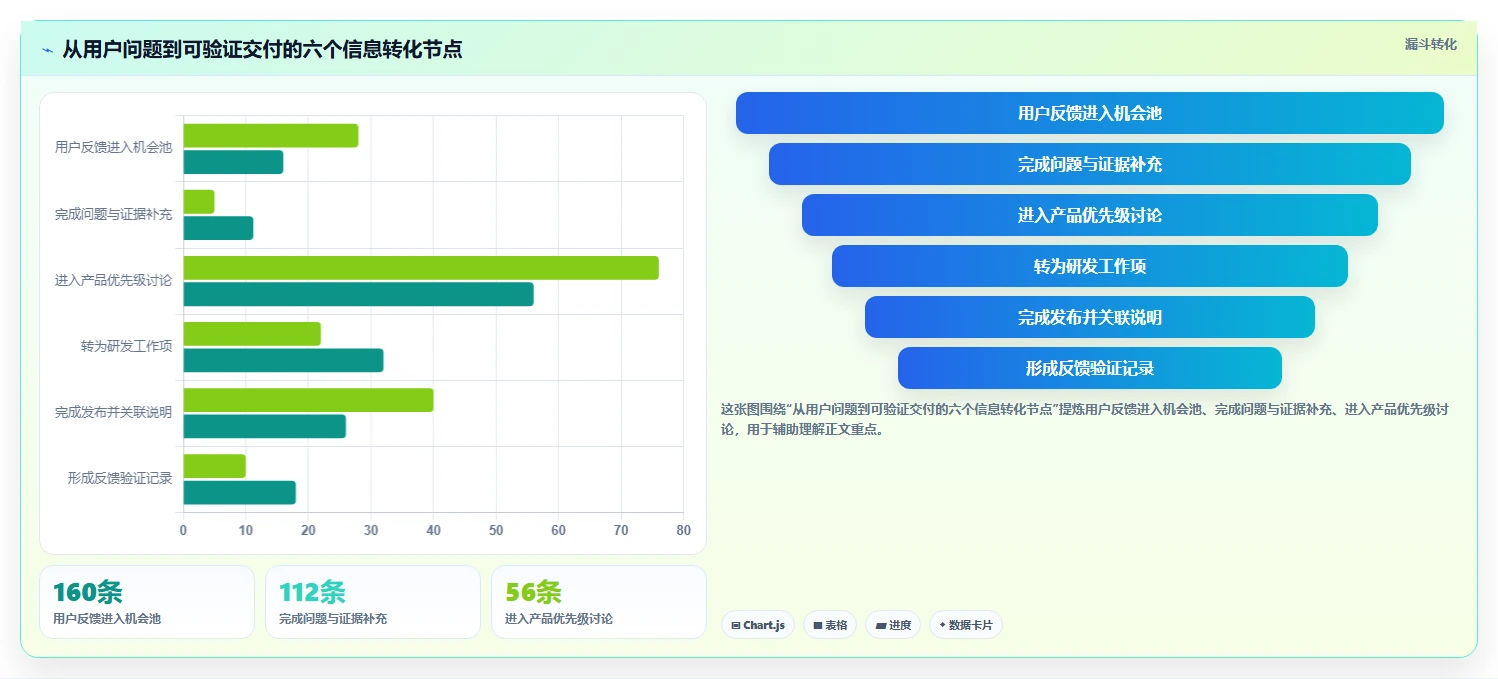The height and width of the screenshot is (679, 1498).
Task: Click the light green bar for 完成发布并关联说明
Action: click(x=308, y=400)
